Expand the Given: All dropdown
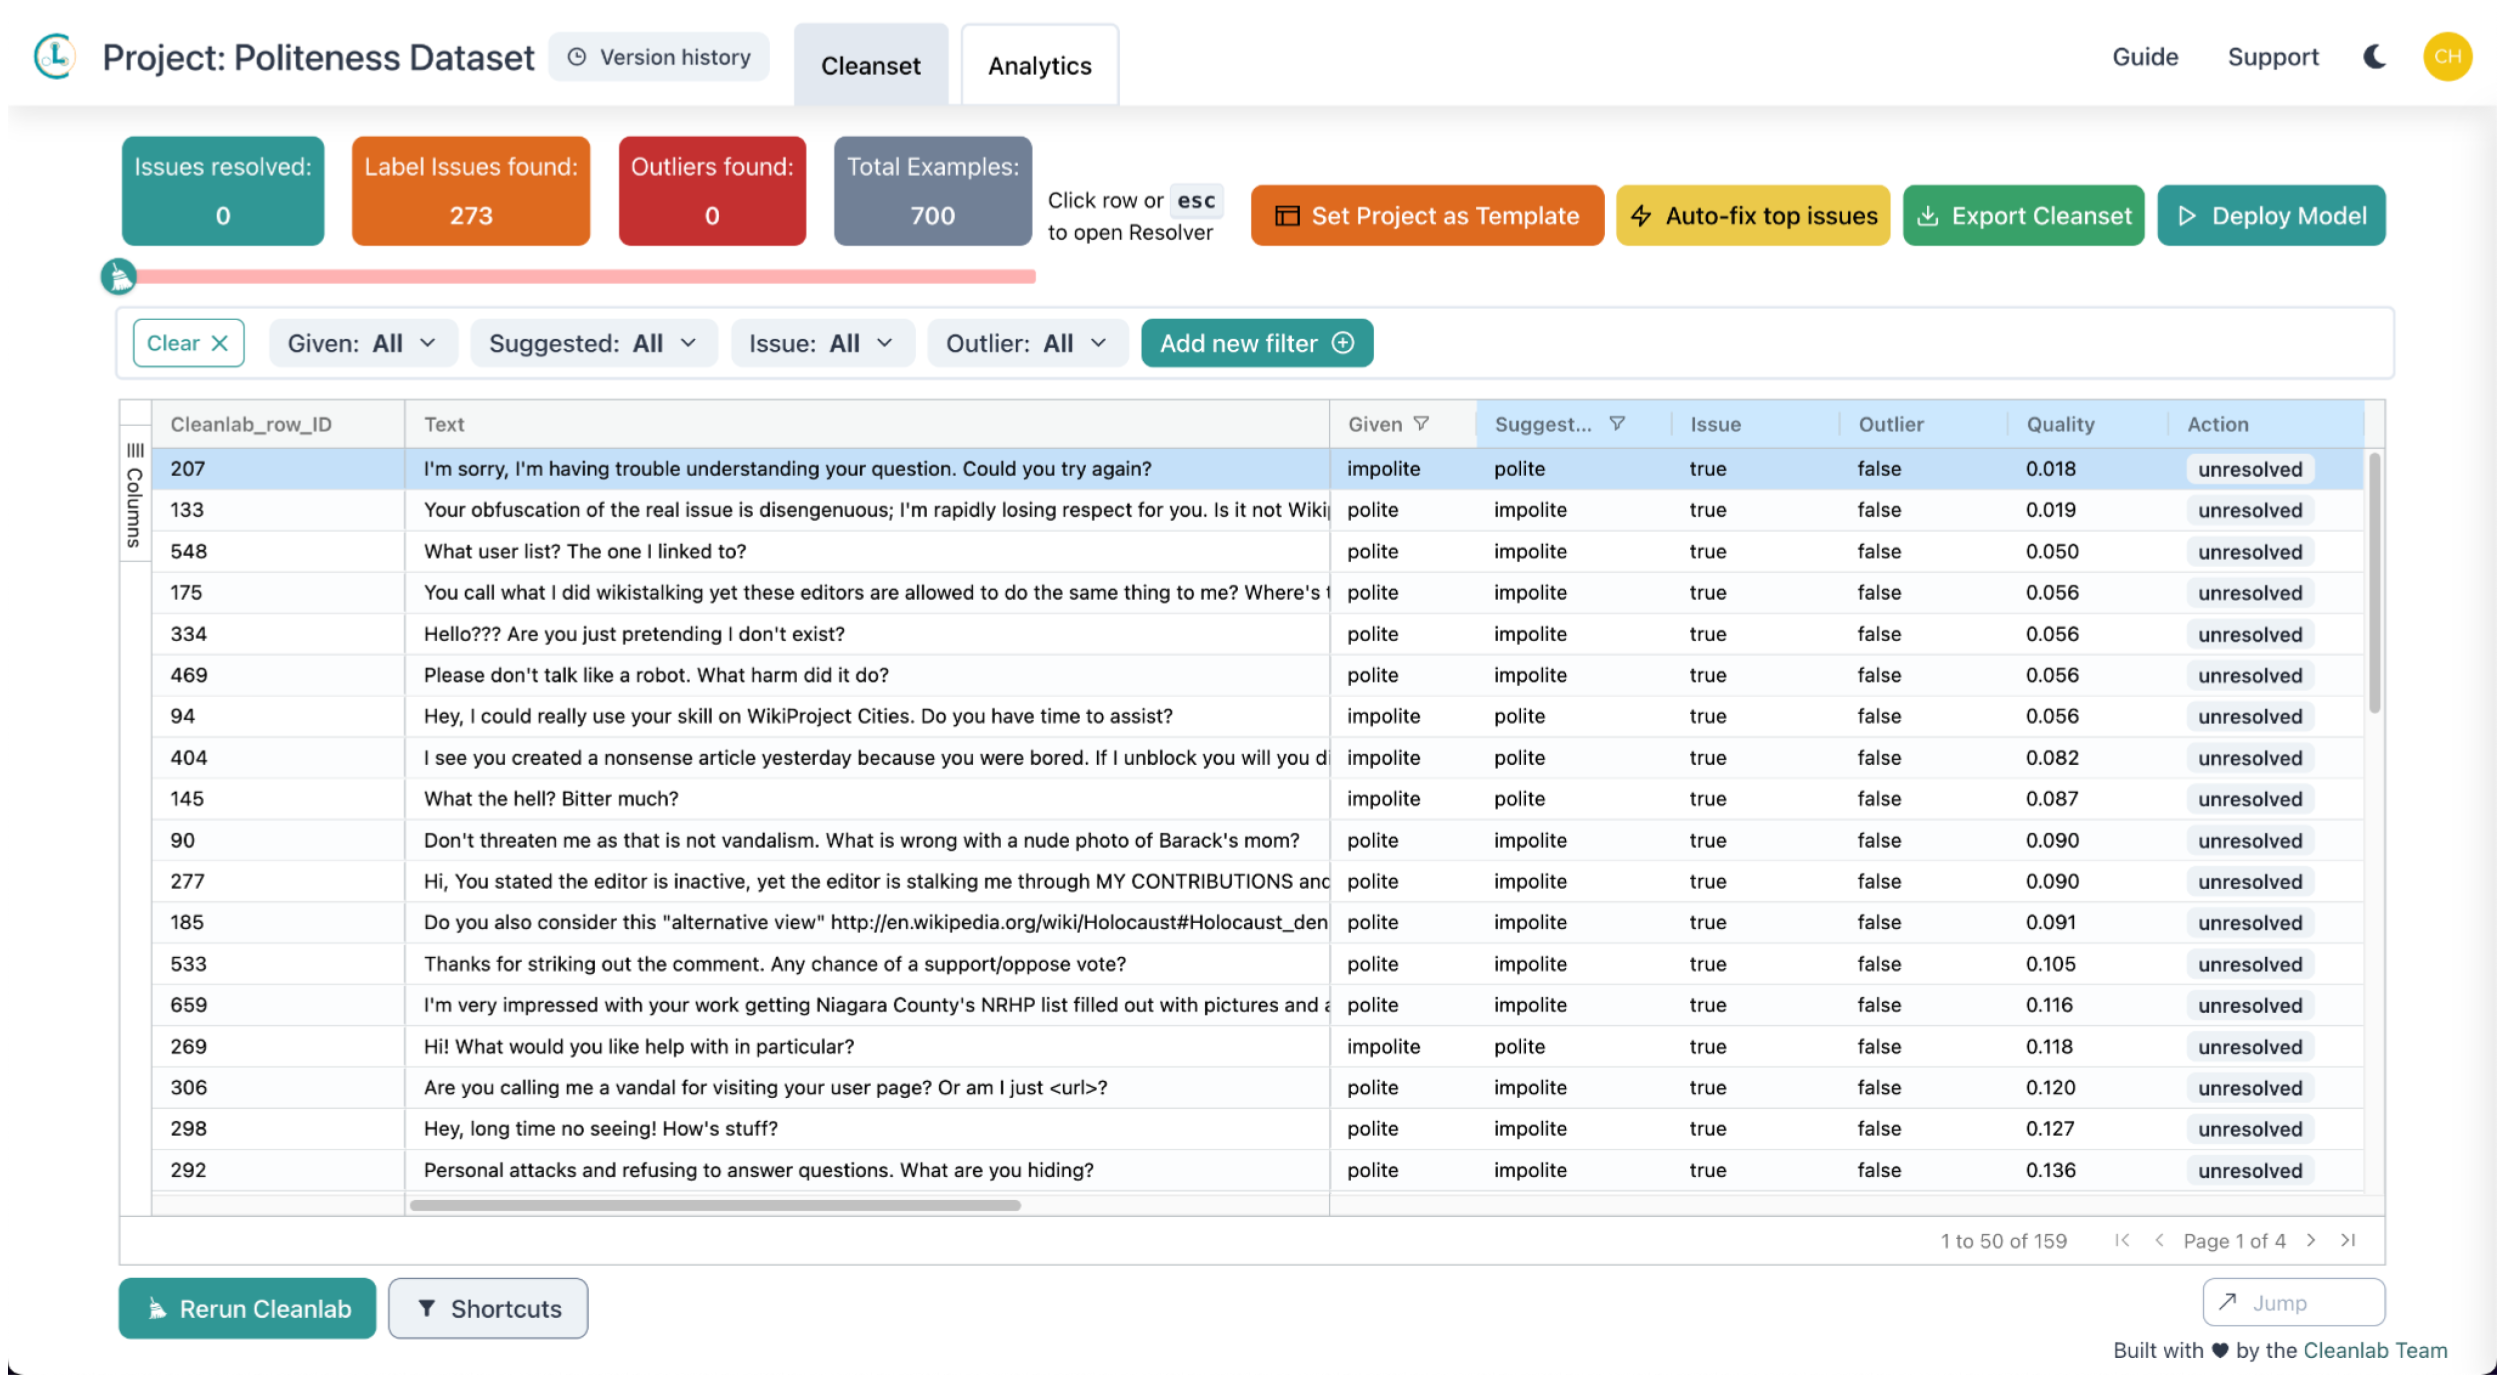The height and width of the screenshot is (1389, 2500). 362,343
